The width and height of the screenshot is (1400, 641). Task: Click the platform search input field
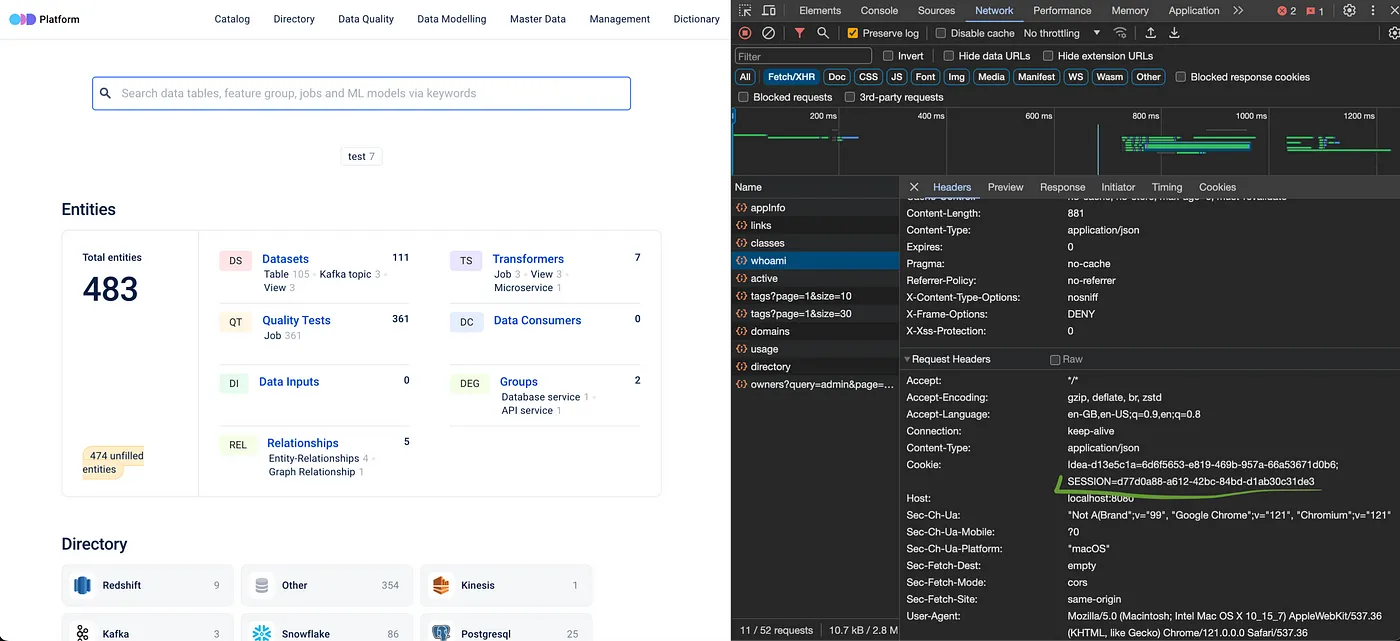pyautogui.click(x=362, y=93)
